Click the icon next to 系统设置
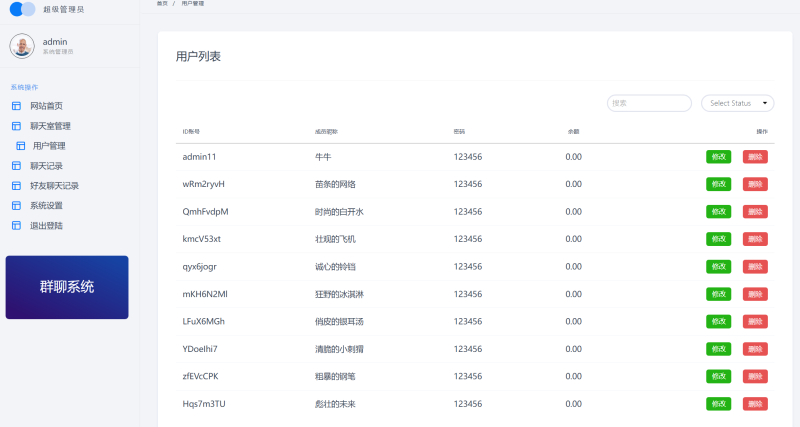This screenshot has width=800, height=427. (16, 206)
